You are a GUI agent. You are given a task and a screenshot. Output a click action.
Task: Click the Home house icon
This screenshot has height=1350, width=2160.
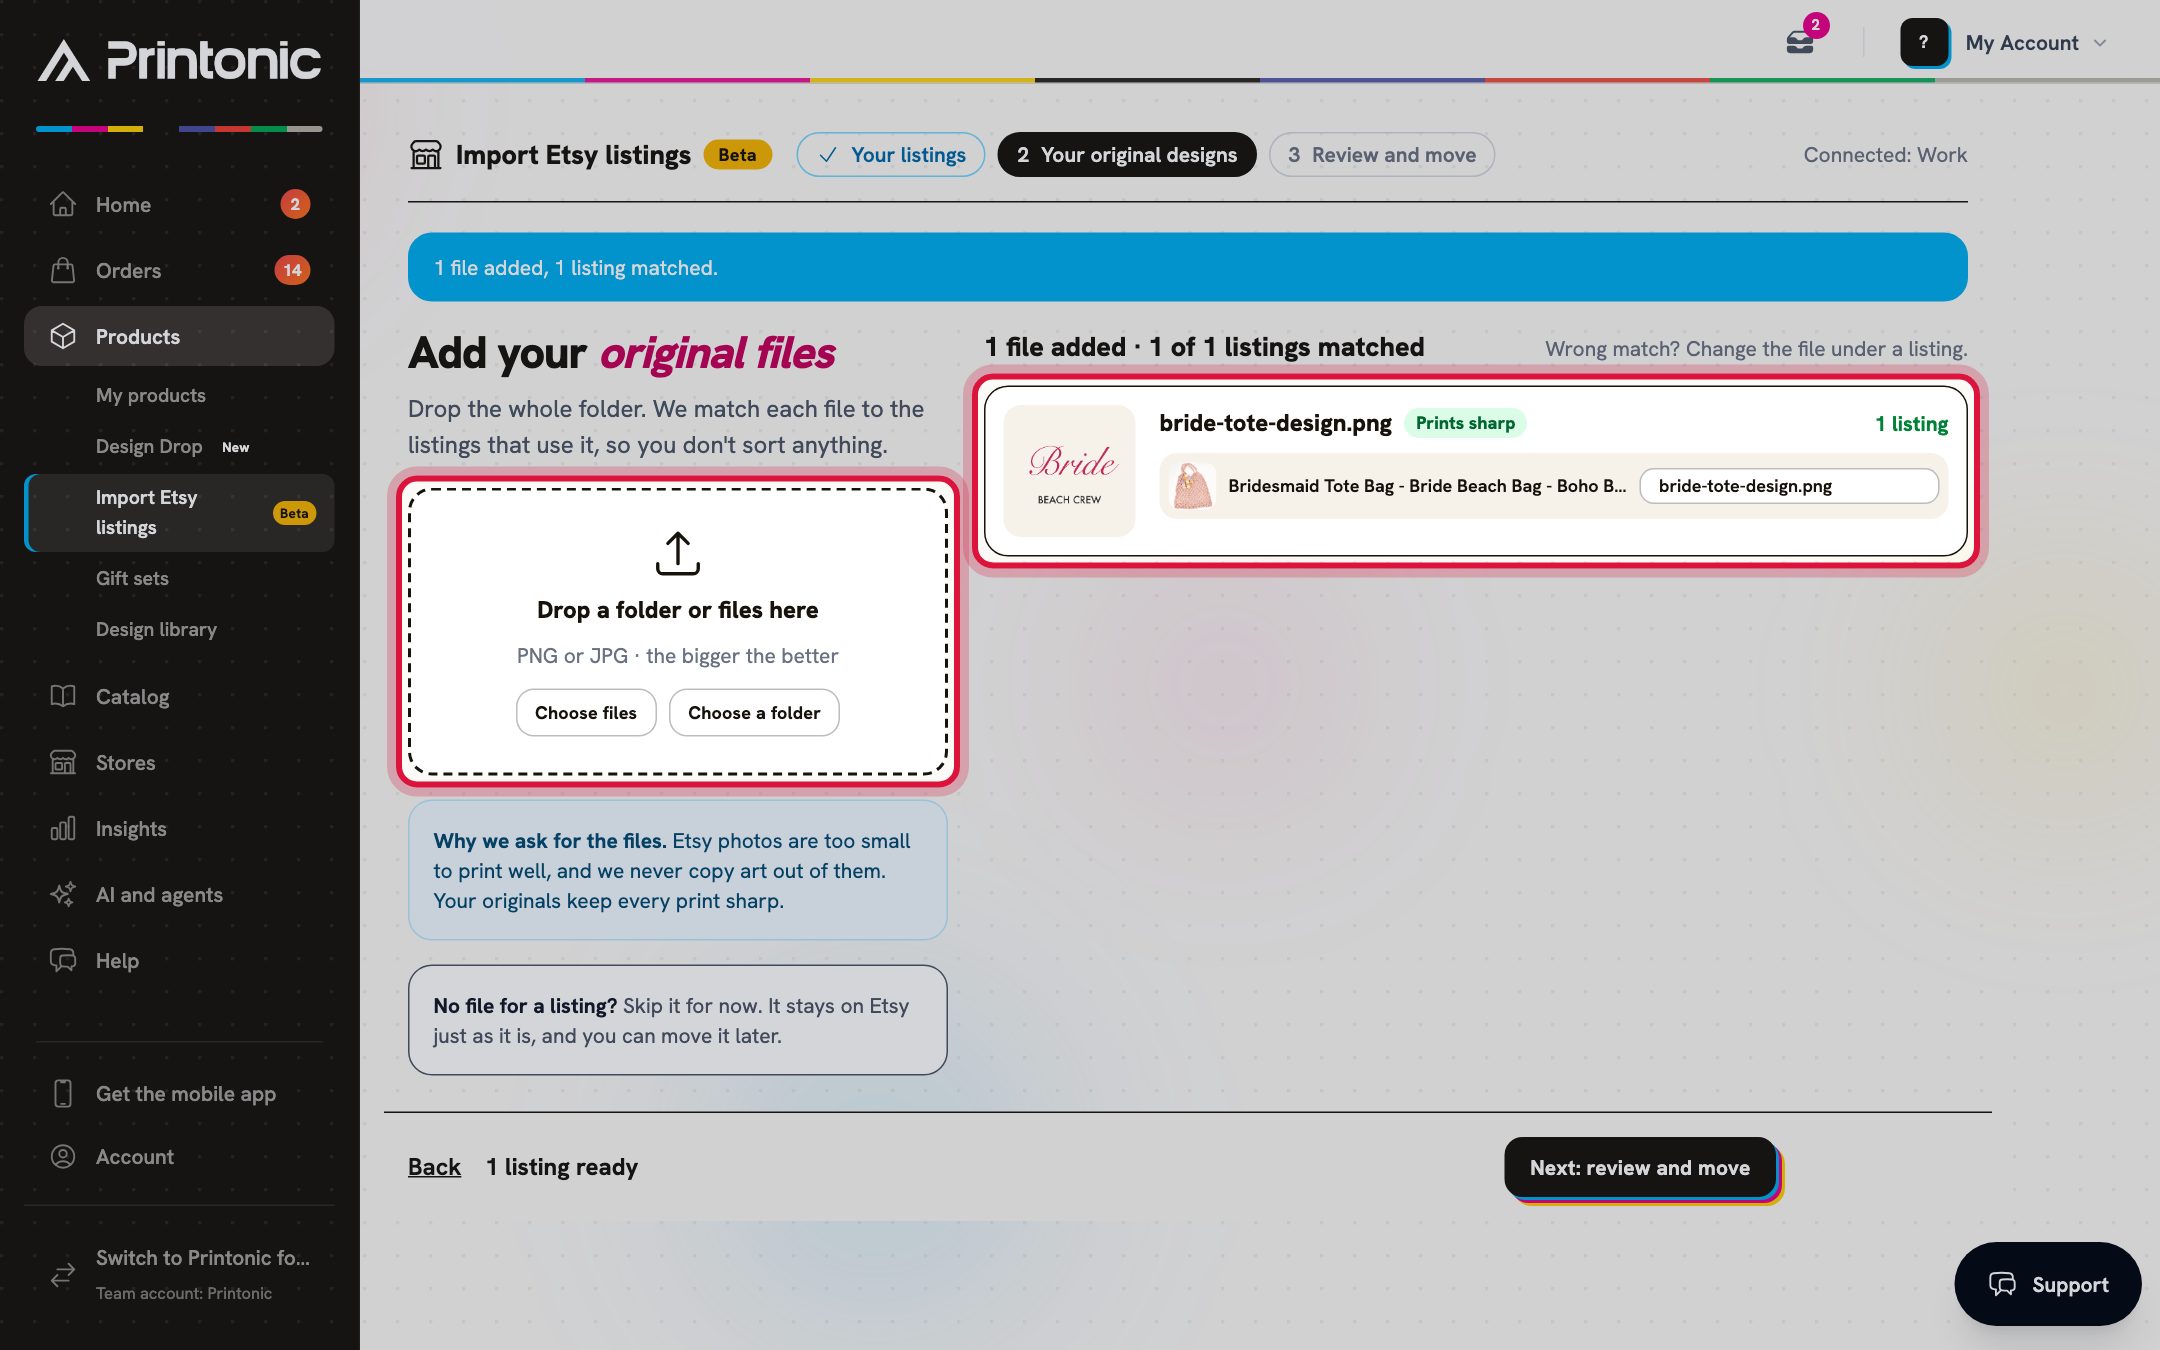coord(63,204)
